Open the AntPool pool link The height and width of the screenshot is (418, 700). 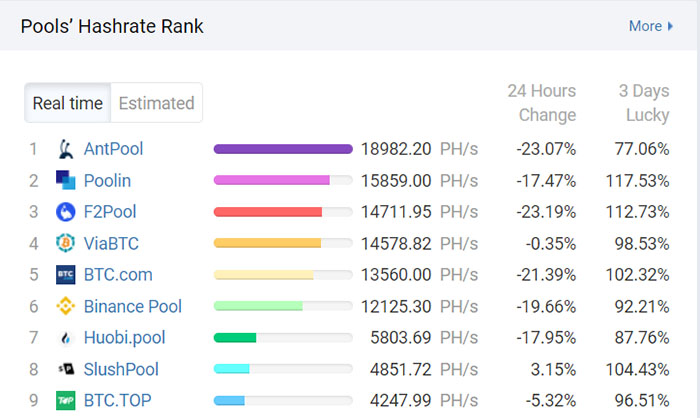point(113,150)
